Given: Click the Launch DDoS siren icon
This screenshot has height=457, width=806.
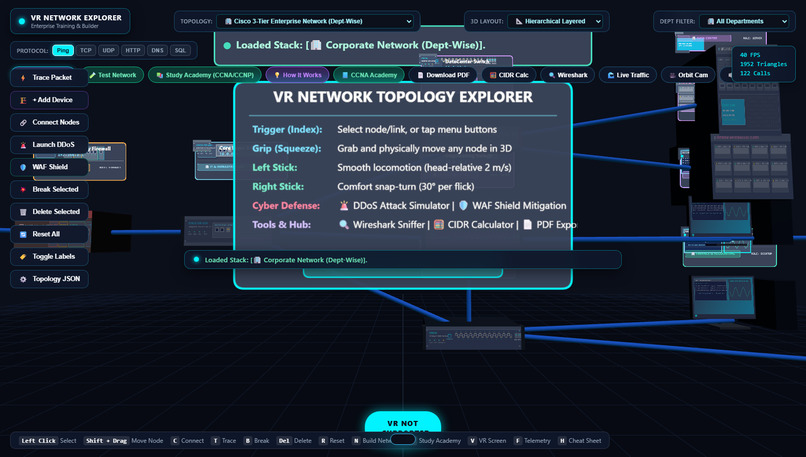Looking at the screenshot, I should pyautogui.click(x=23, y=145).
